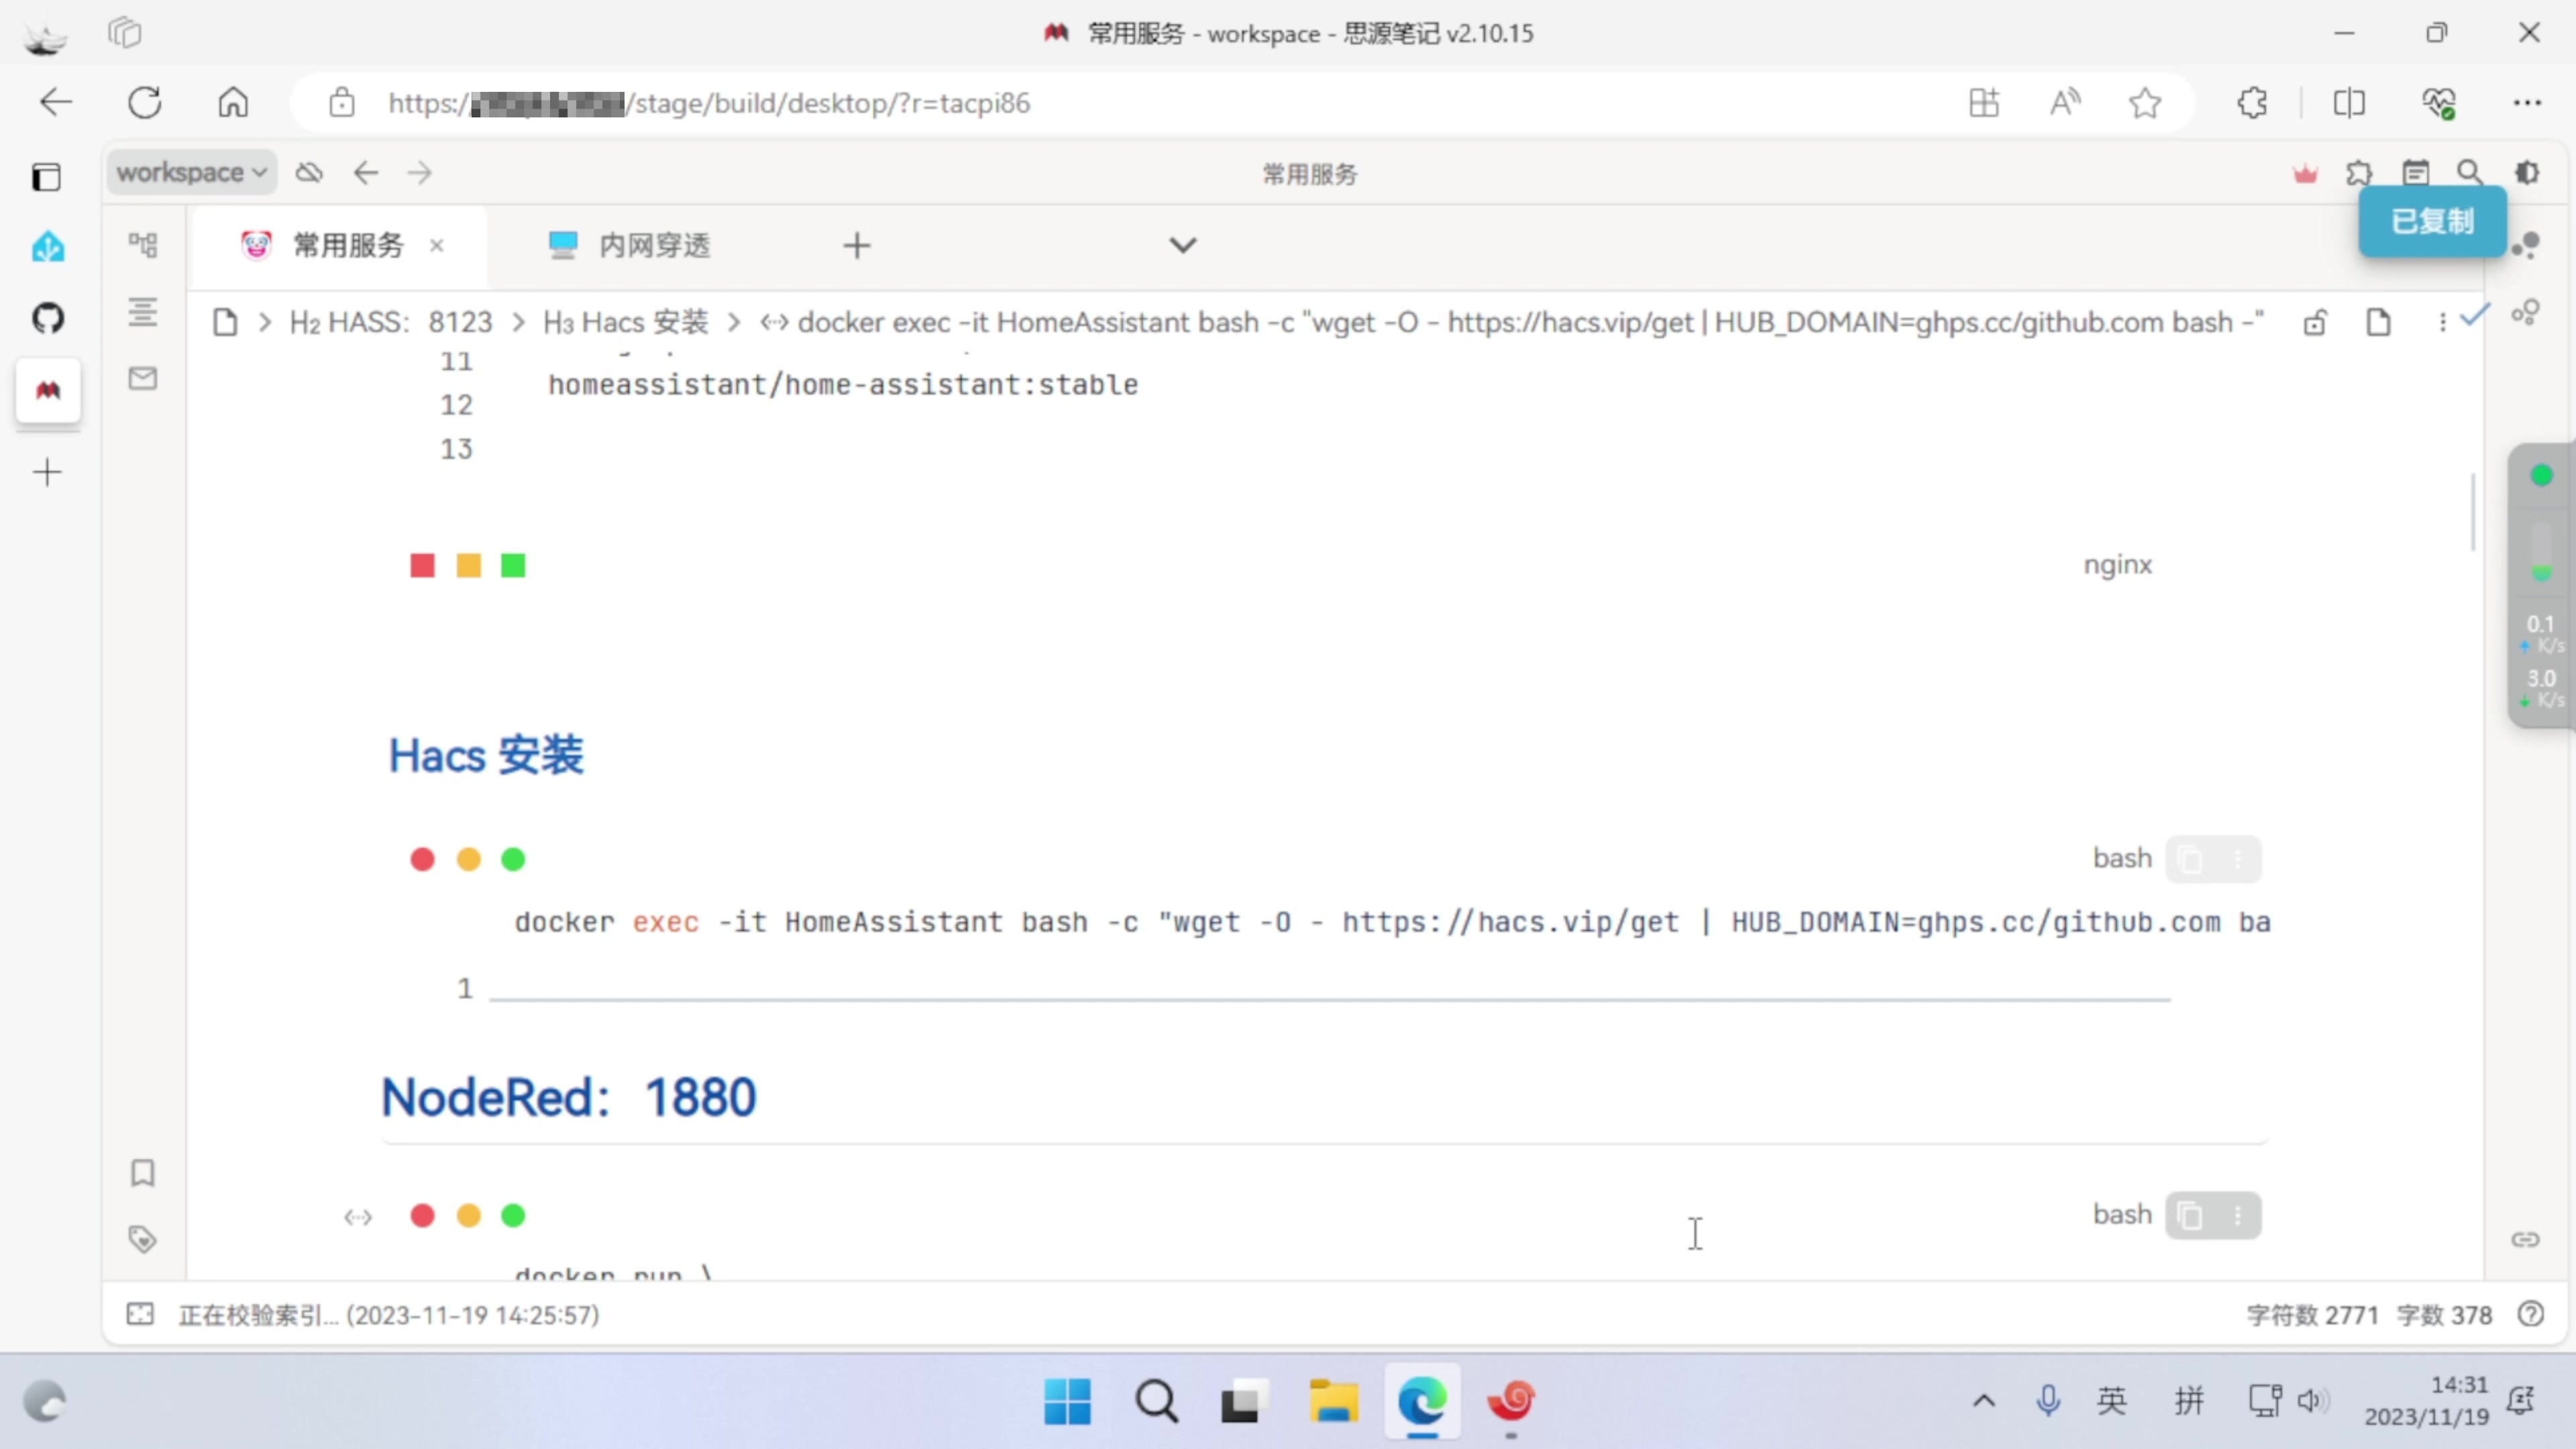Toggle SiYuan appearance theme mode
This screenshot has width=2576, height=1449.
point(2527,173)
